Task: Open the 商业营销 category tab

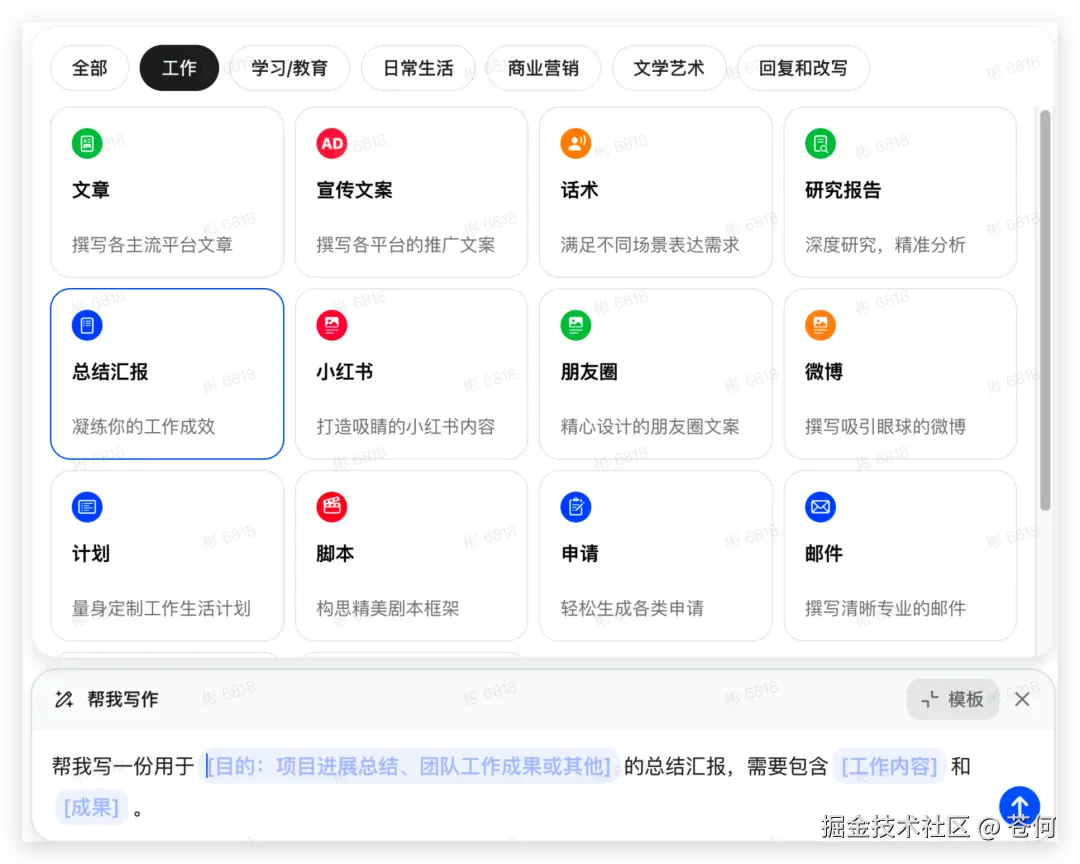Action: coord(544,68)
